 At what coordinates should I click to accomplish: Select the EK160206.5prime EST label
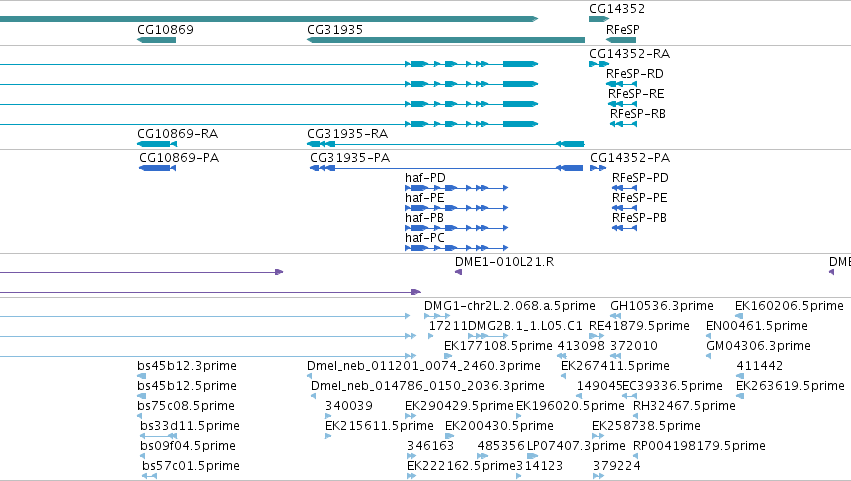(x=789, y=306)
